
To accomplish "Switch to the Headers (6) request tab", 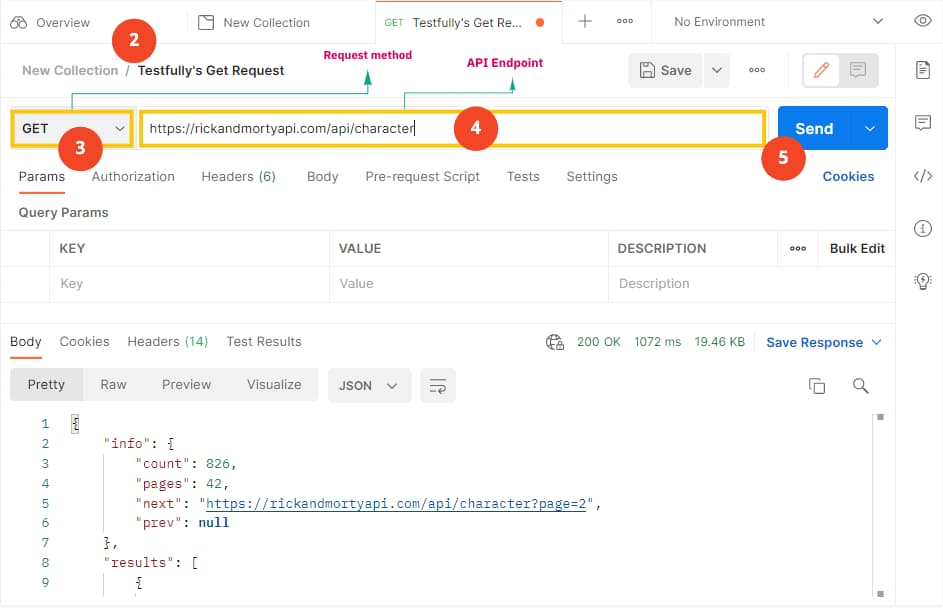I will pos(238,176).
